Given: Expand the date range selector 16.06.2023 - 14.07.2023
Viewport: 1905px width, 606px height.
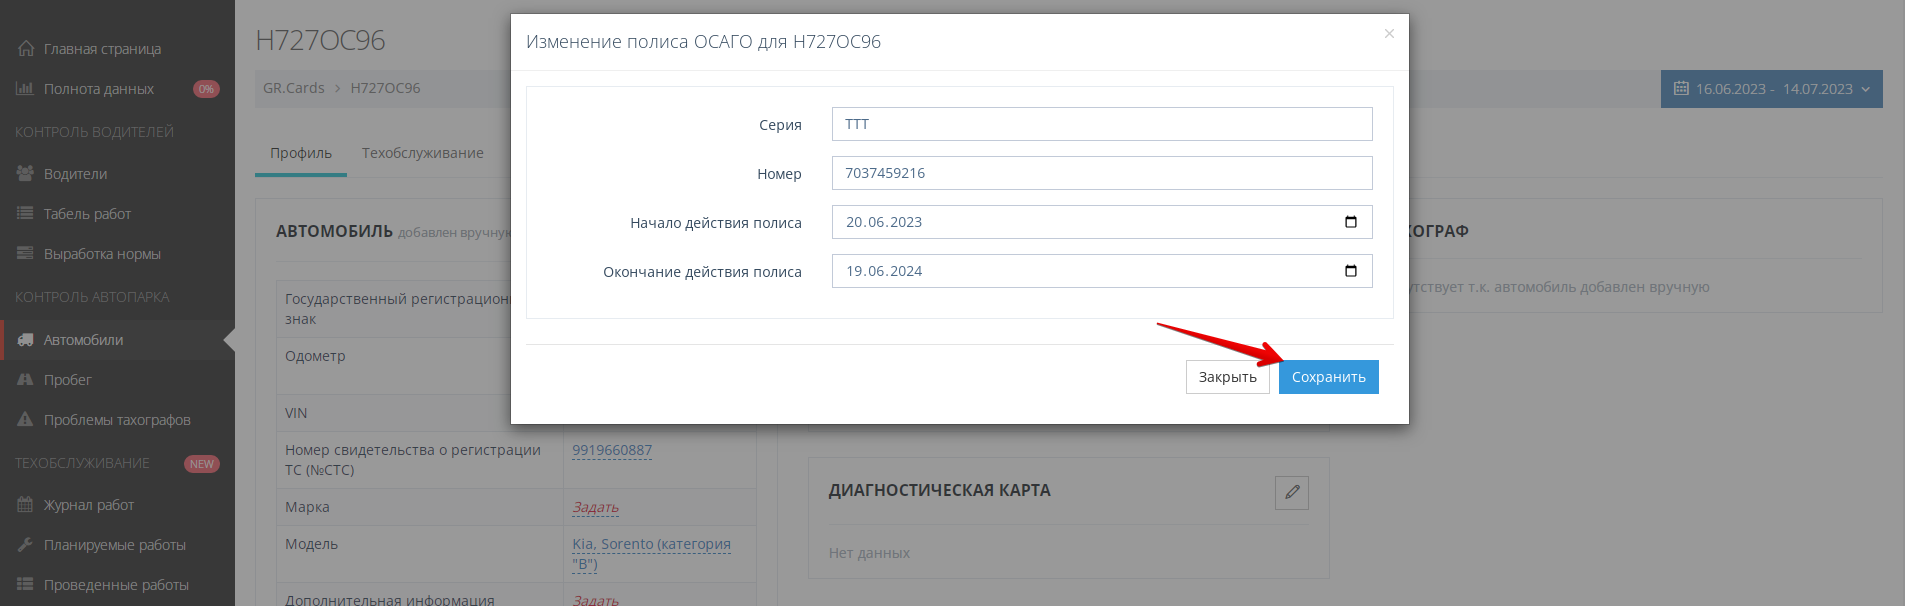Looking at the screenshot, I should (x=1771, y=89).
